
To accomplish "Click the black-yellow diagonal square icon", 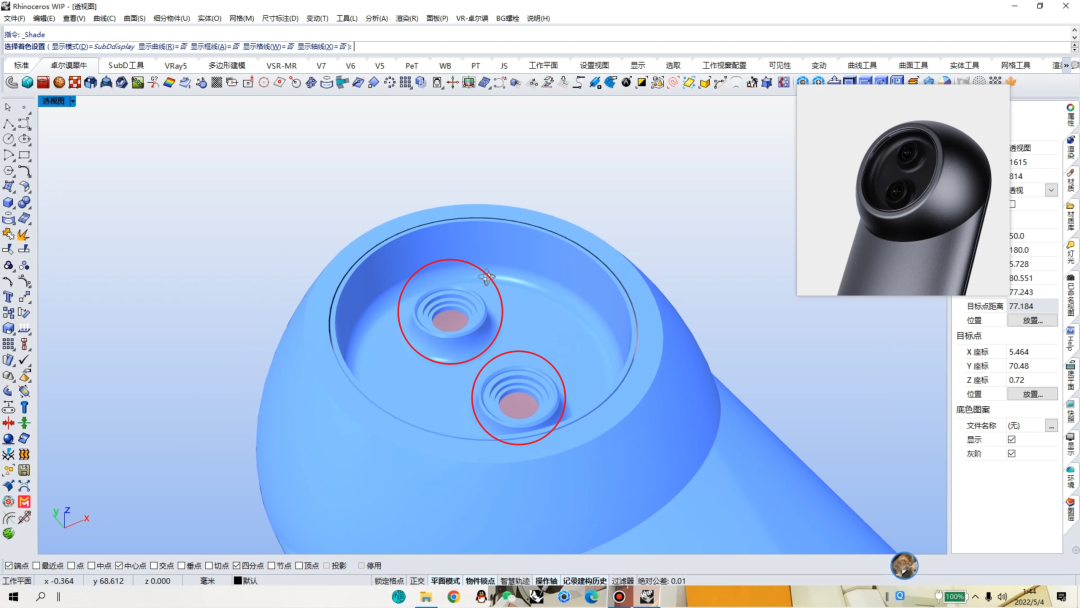I will 641,83.
